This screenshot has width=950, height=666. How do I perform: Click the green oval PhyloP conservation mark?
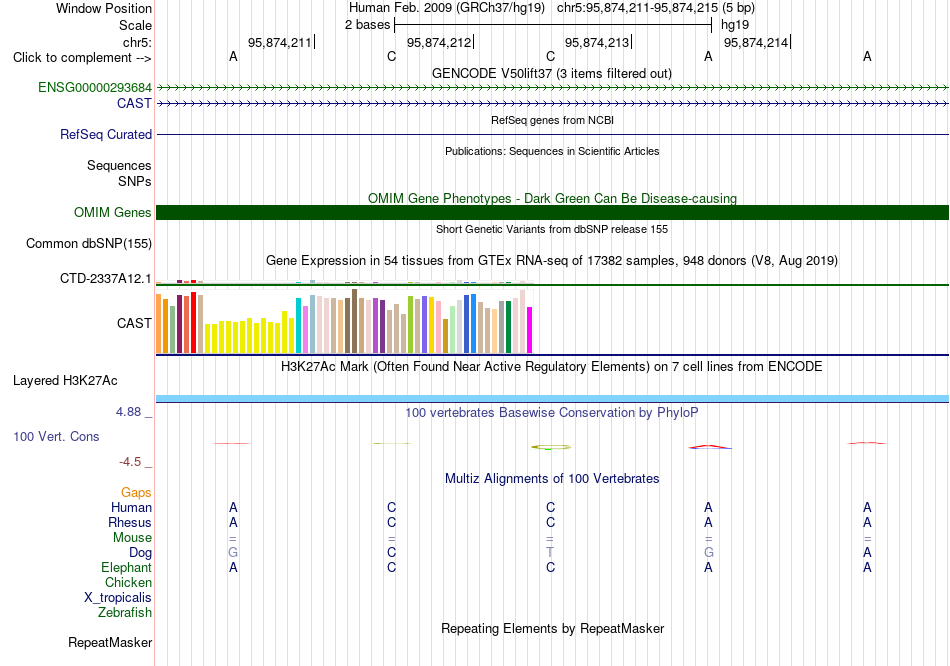551,447
